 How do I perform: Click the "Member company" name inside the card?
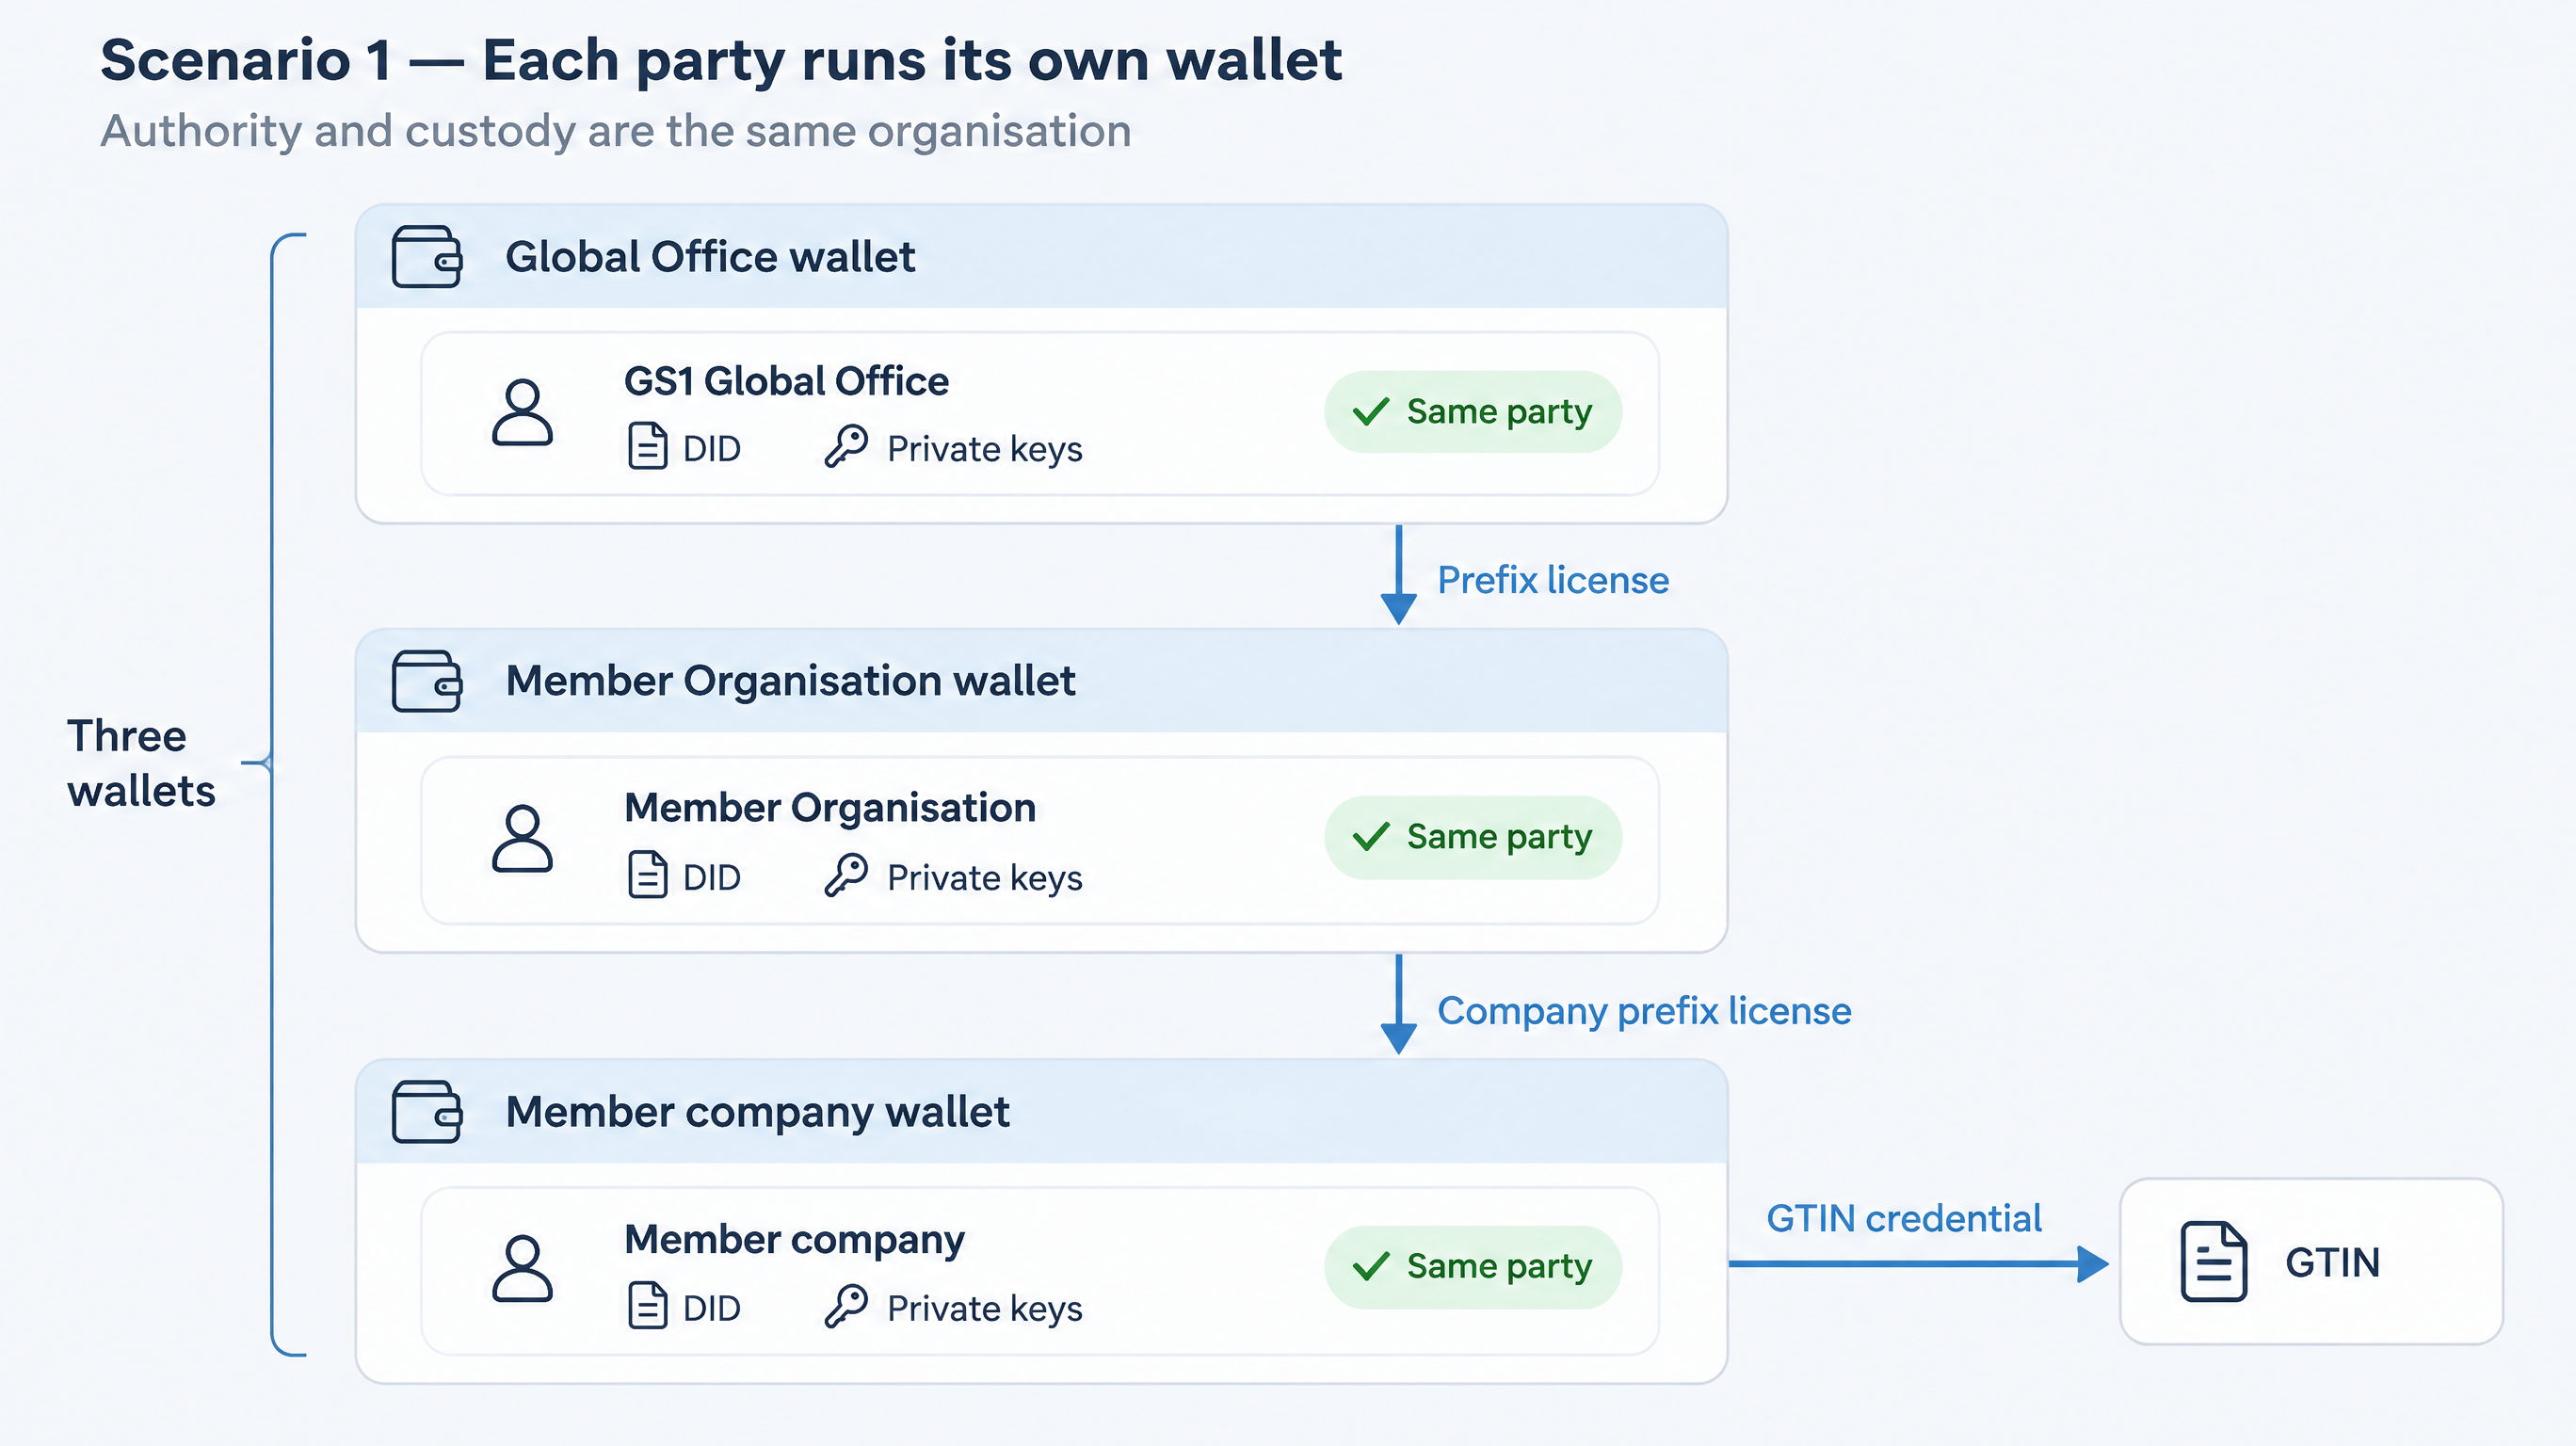795,1240
